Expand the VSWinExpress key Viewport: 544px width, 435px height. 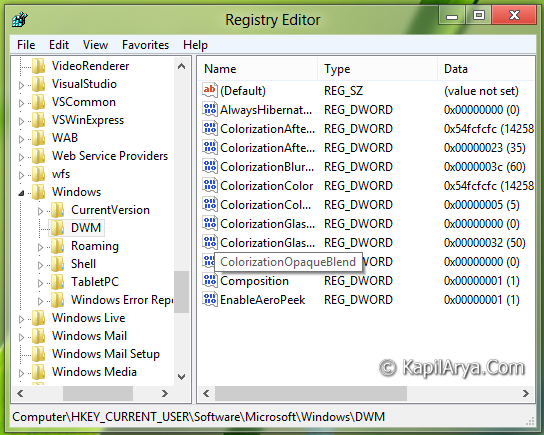22,121
